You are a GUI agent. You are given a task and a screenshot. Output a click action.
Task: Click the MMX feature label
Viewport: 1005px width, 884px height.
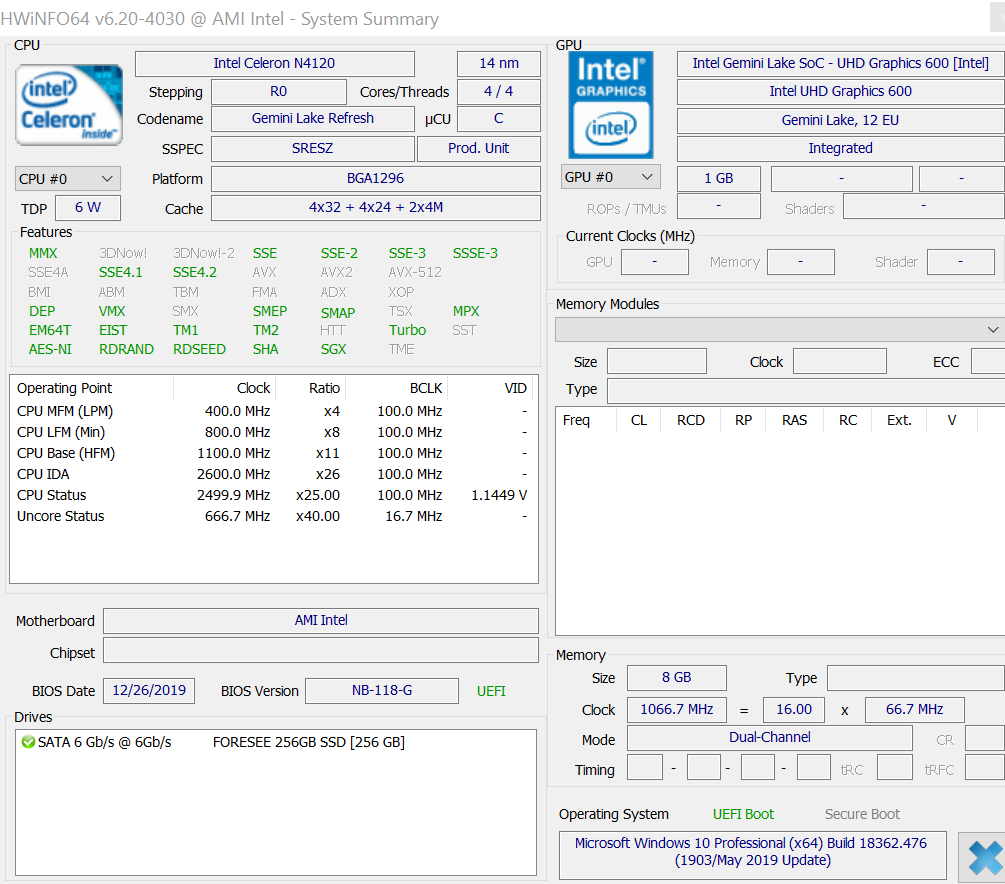pos(43,253)
